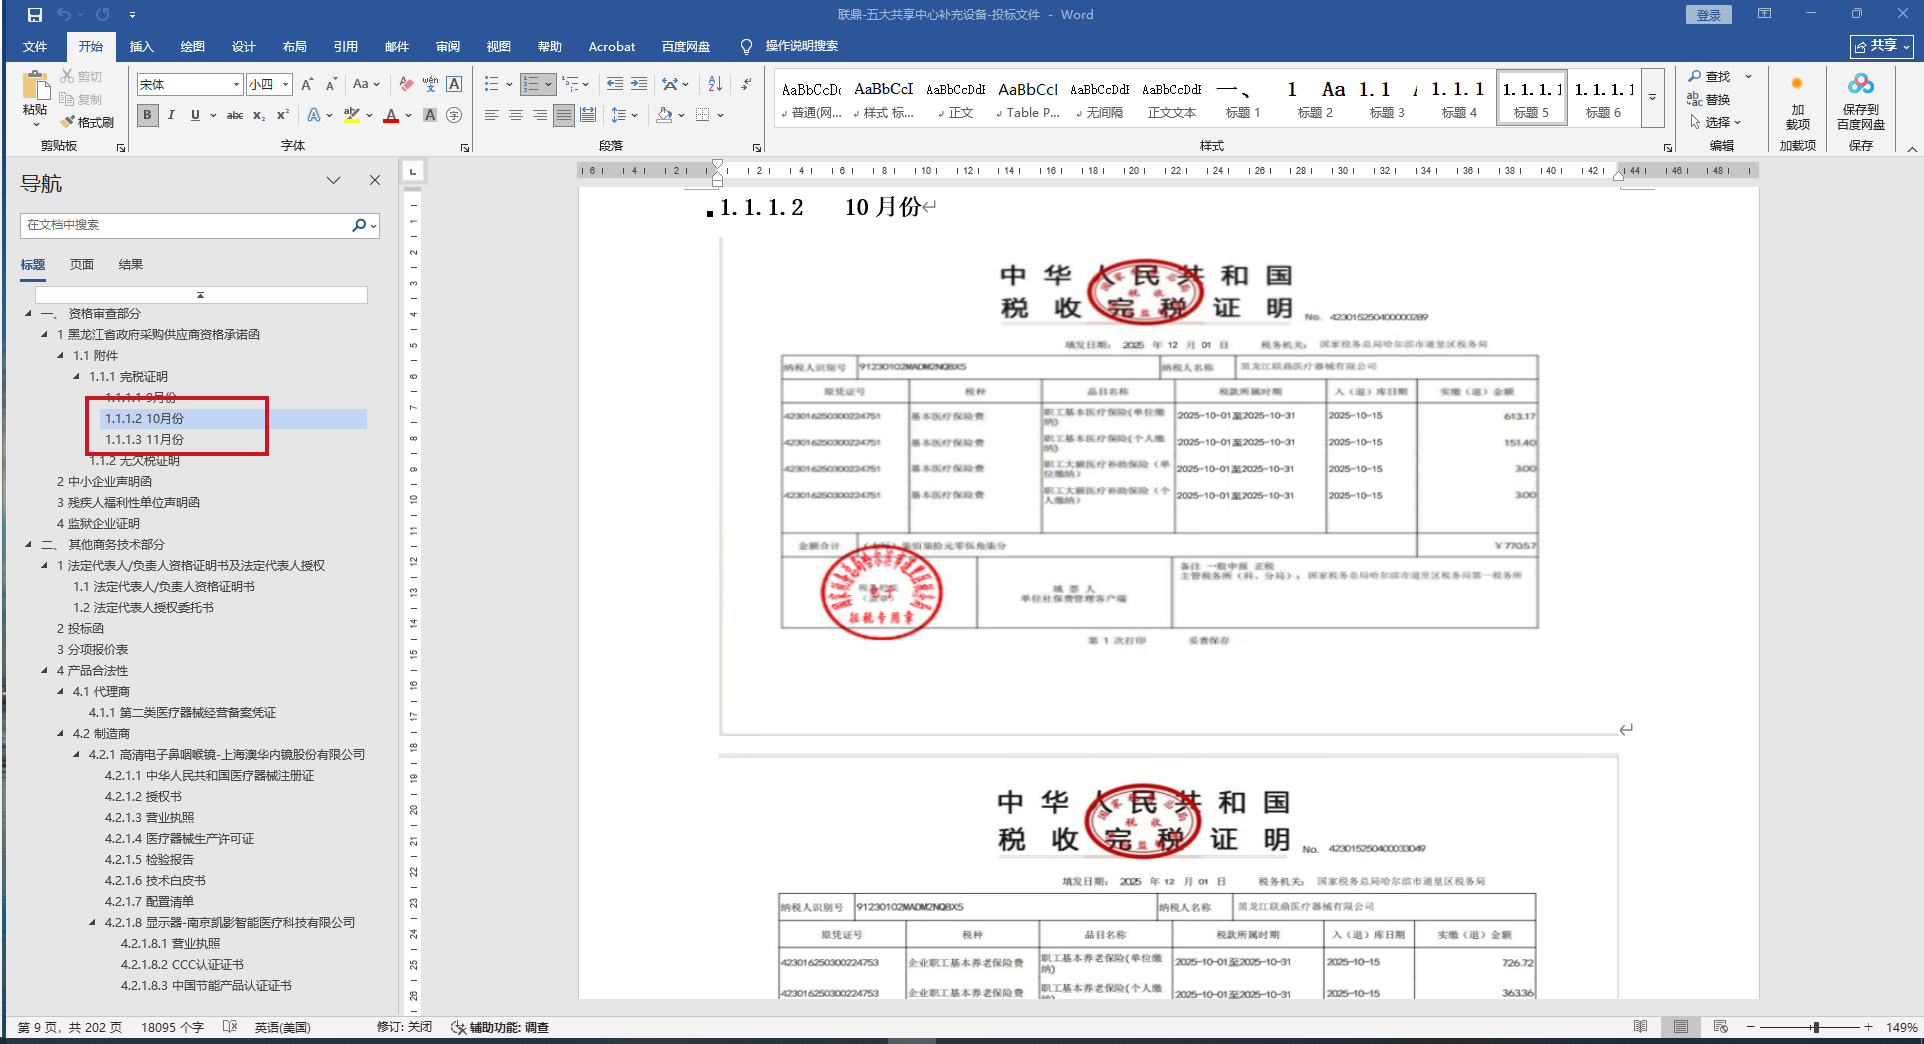Click the character shading icon
The height and width of the screenshot is (1044, 1924).
[x=430, y=115]
